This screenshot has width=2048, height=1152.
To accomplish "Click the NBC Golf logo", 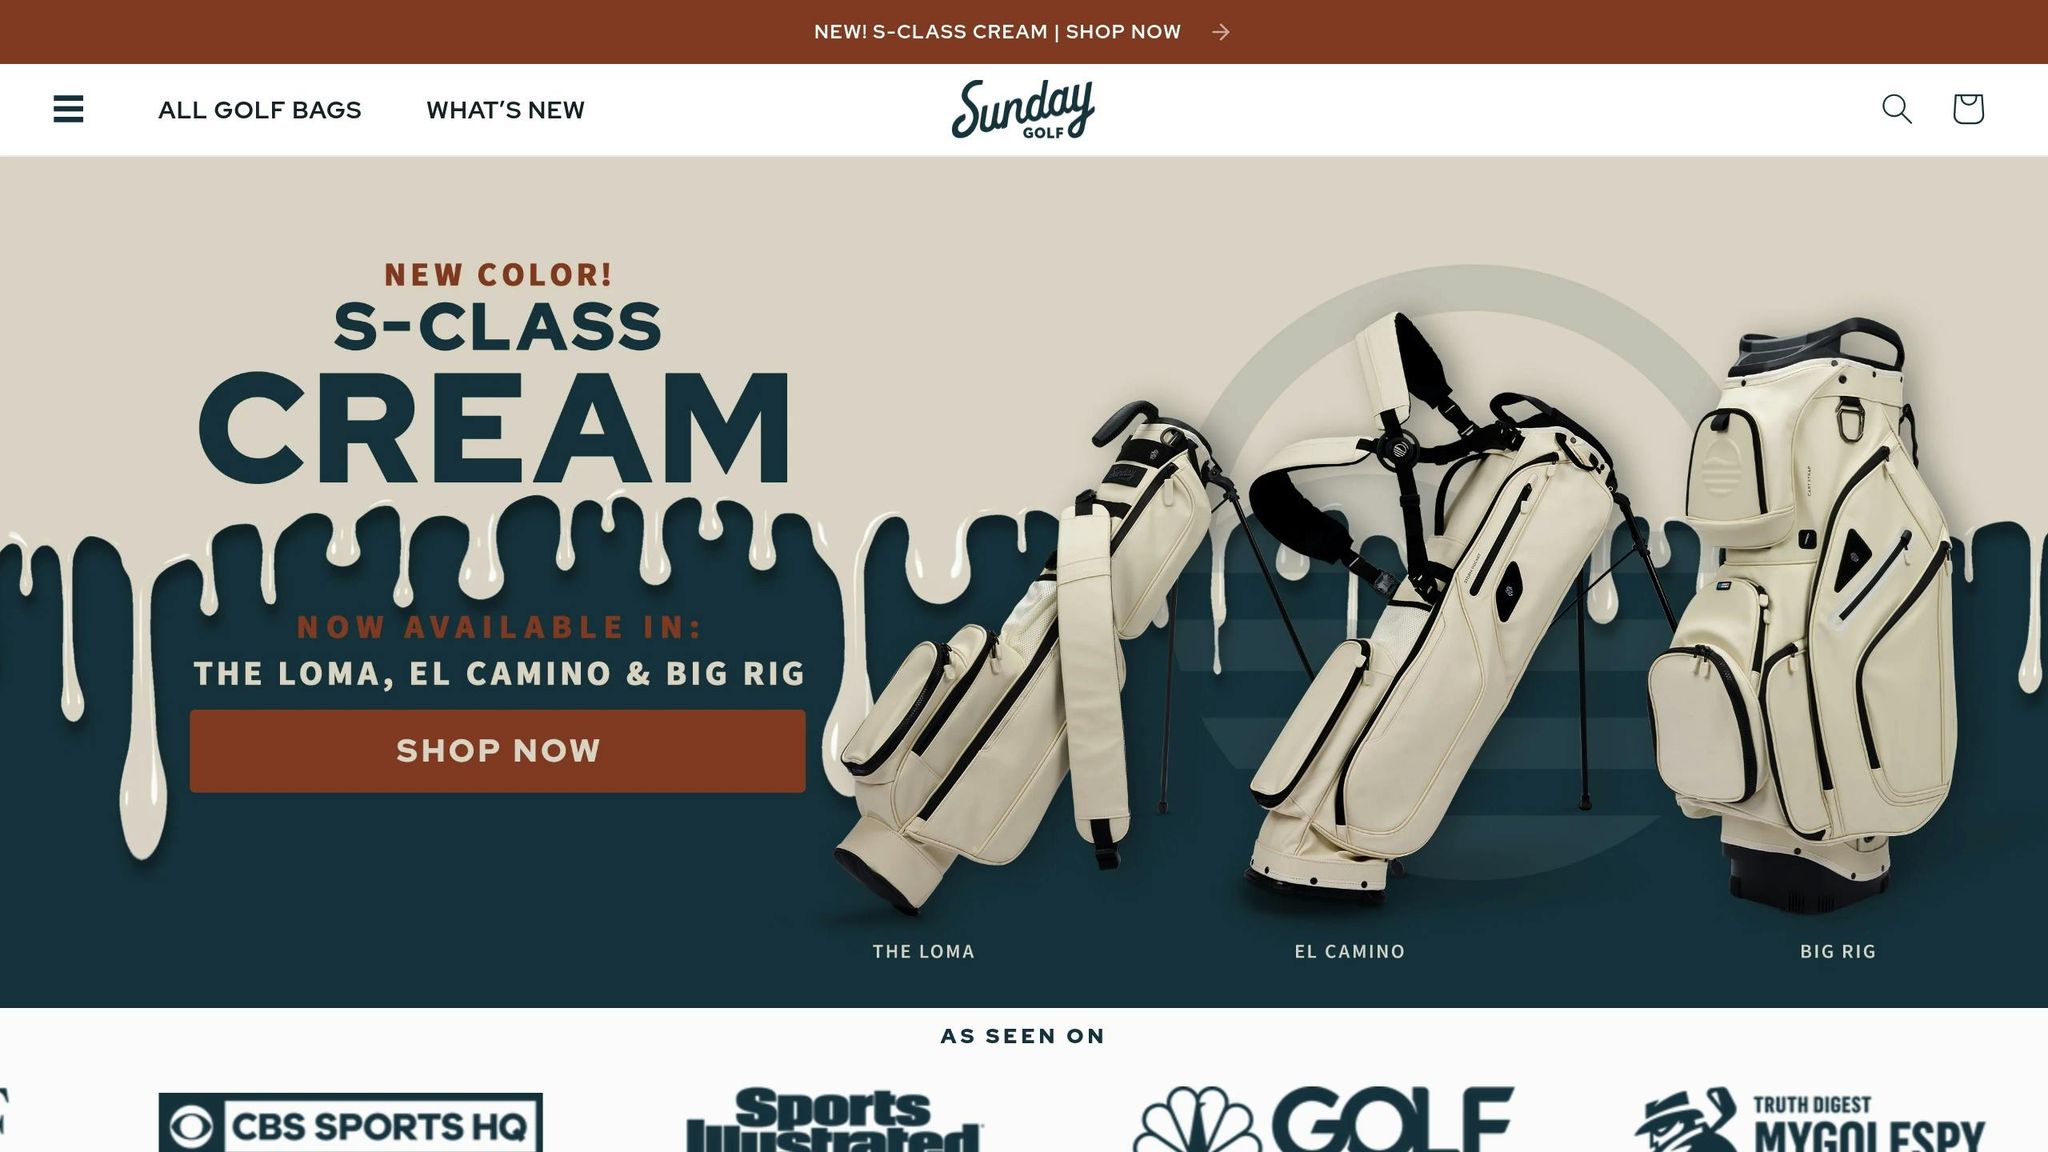I will pos(1323,1120).
